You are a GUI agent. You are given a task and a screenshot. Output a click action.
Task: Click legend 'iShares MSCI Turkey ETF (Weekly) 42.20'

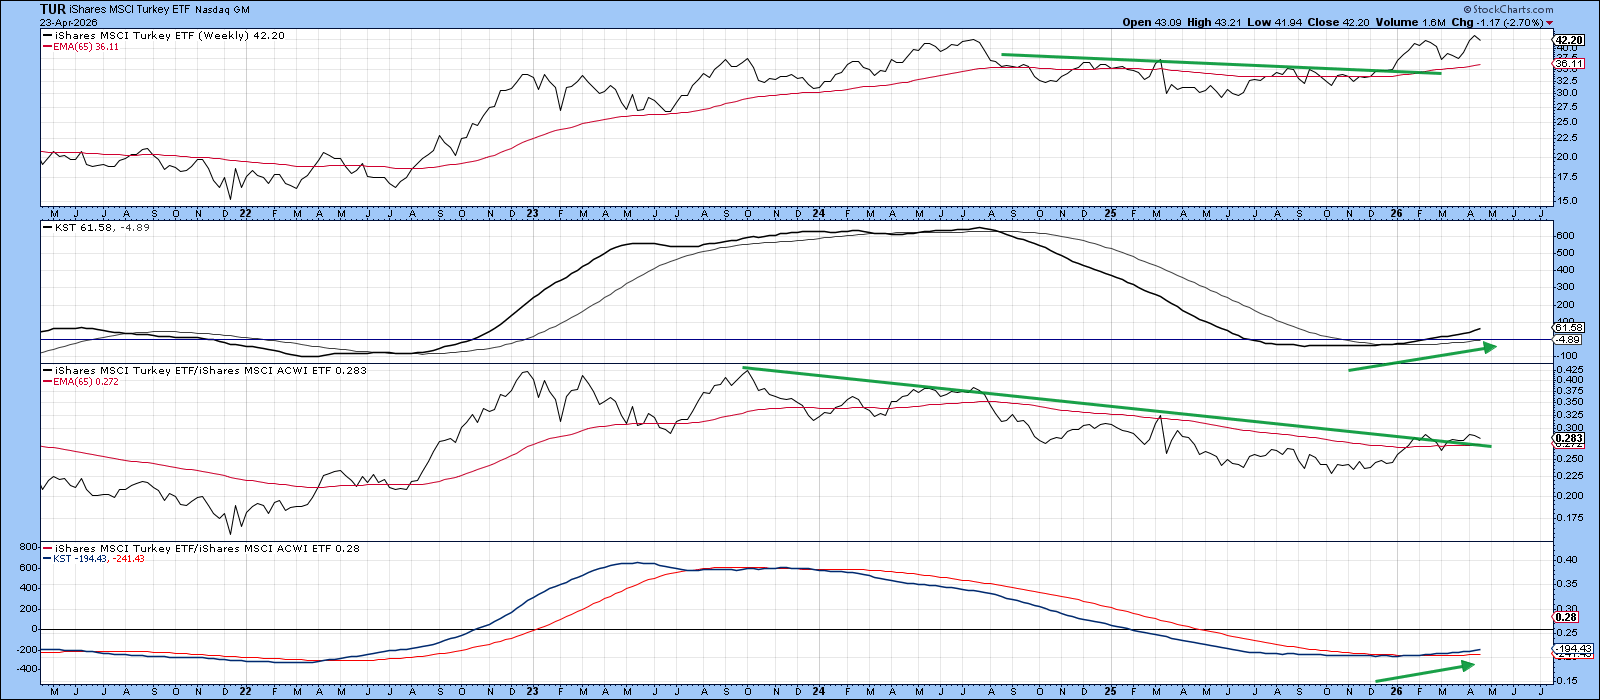170,35
